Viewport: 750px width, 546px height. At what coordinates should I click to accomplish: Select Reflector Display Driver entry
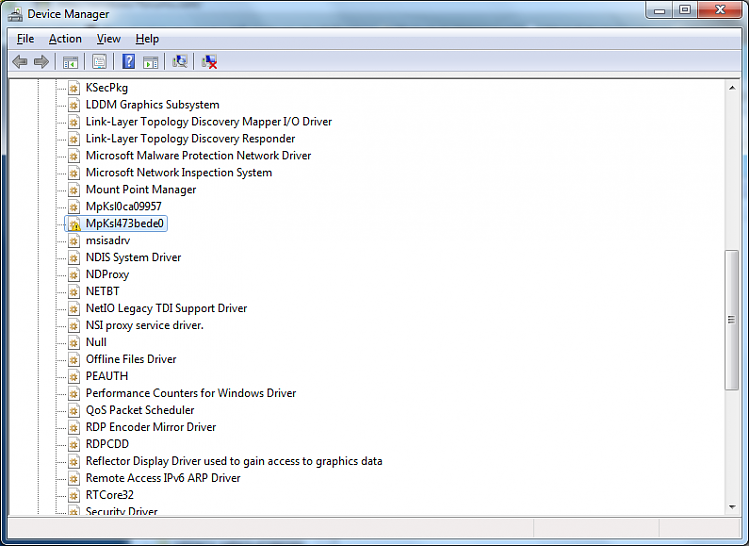click(x=234, y=461)
